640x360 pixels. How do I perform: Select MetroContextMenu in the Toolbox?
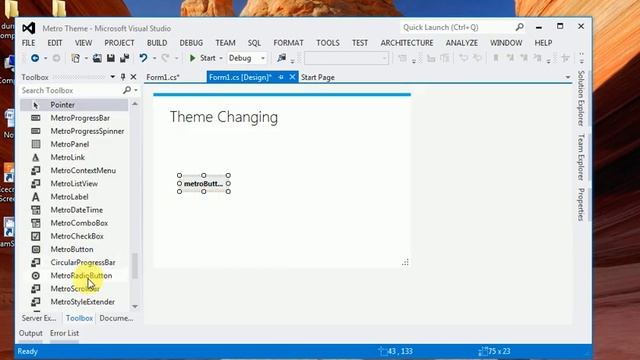point(74,170)
